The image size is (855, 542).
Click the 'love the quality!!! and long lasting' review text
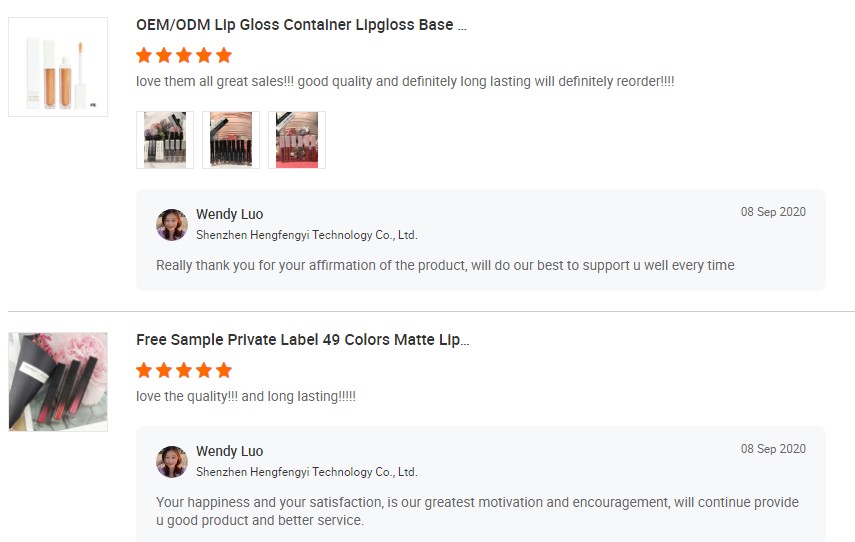pyautogui.click(x=246, y=396)
